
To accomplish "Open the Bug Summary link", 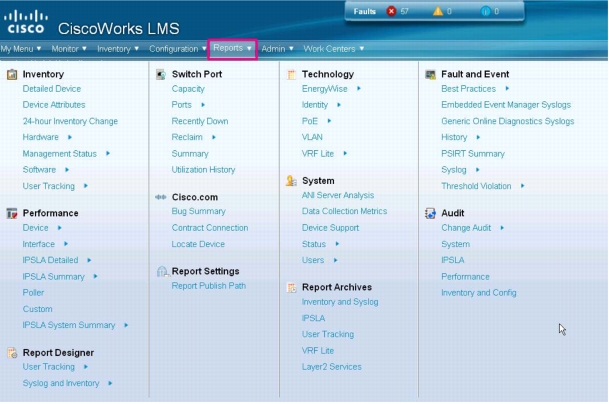I will (198, 211).
